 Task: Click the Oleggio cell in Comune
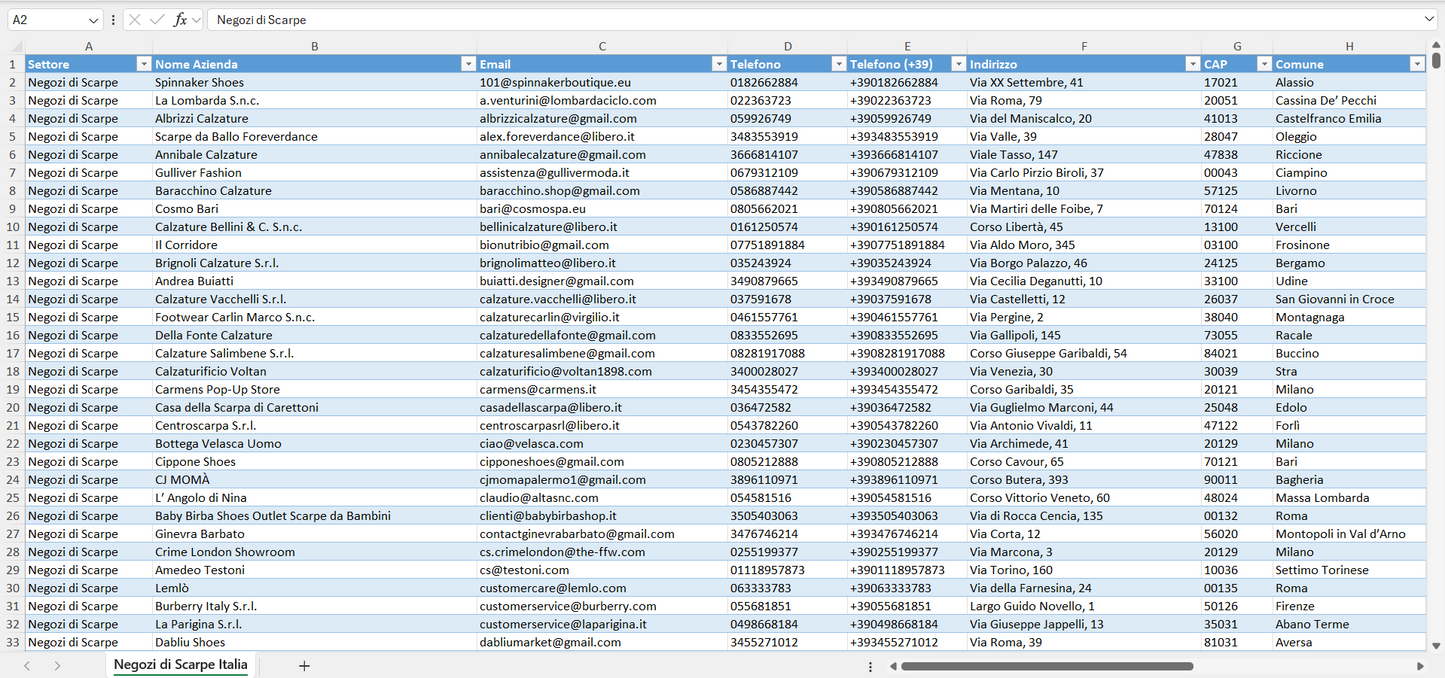pyautogui.click(x=1350, y=136)
